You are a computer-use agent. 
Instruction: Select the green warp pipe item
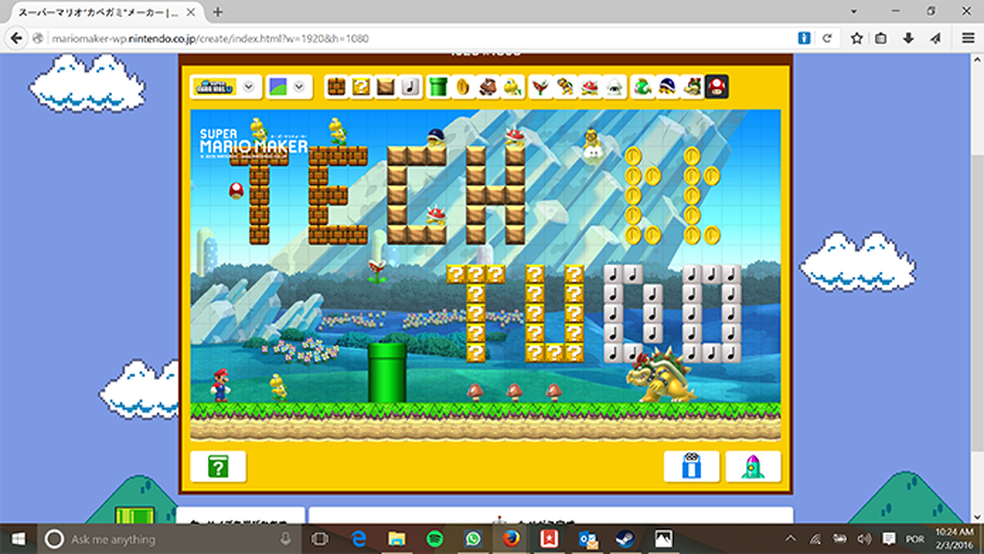click(x=438, y=87)
